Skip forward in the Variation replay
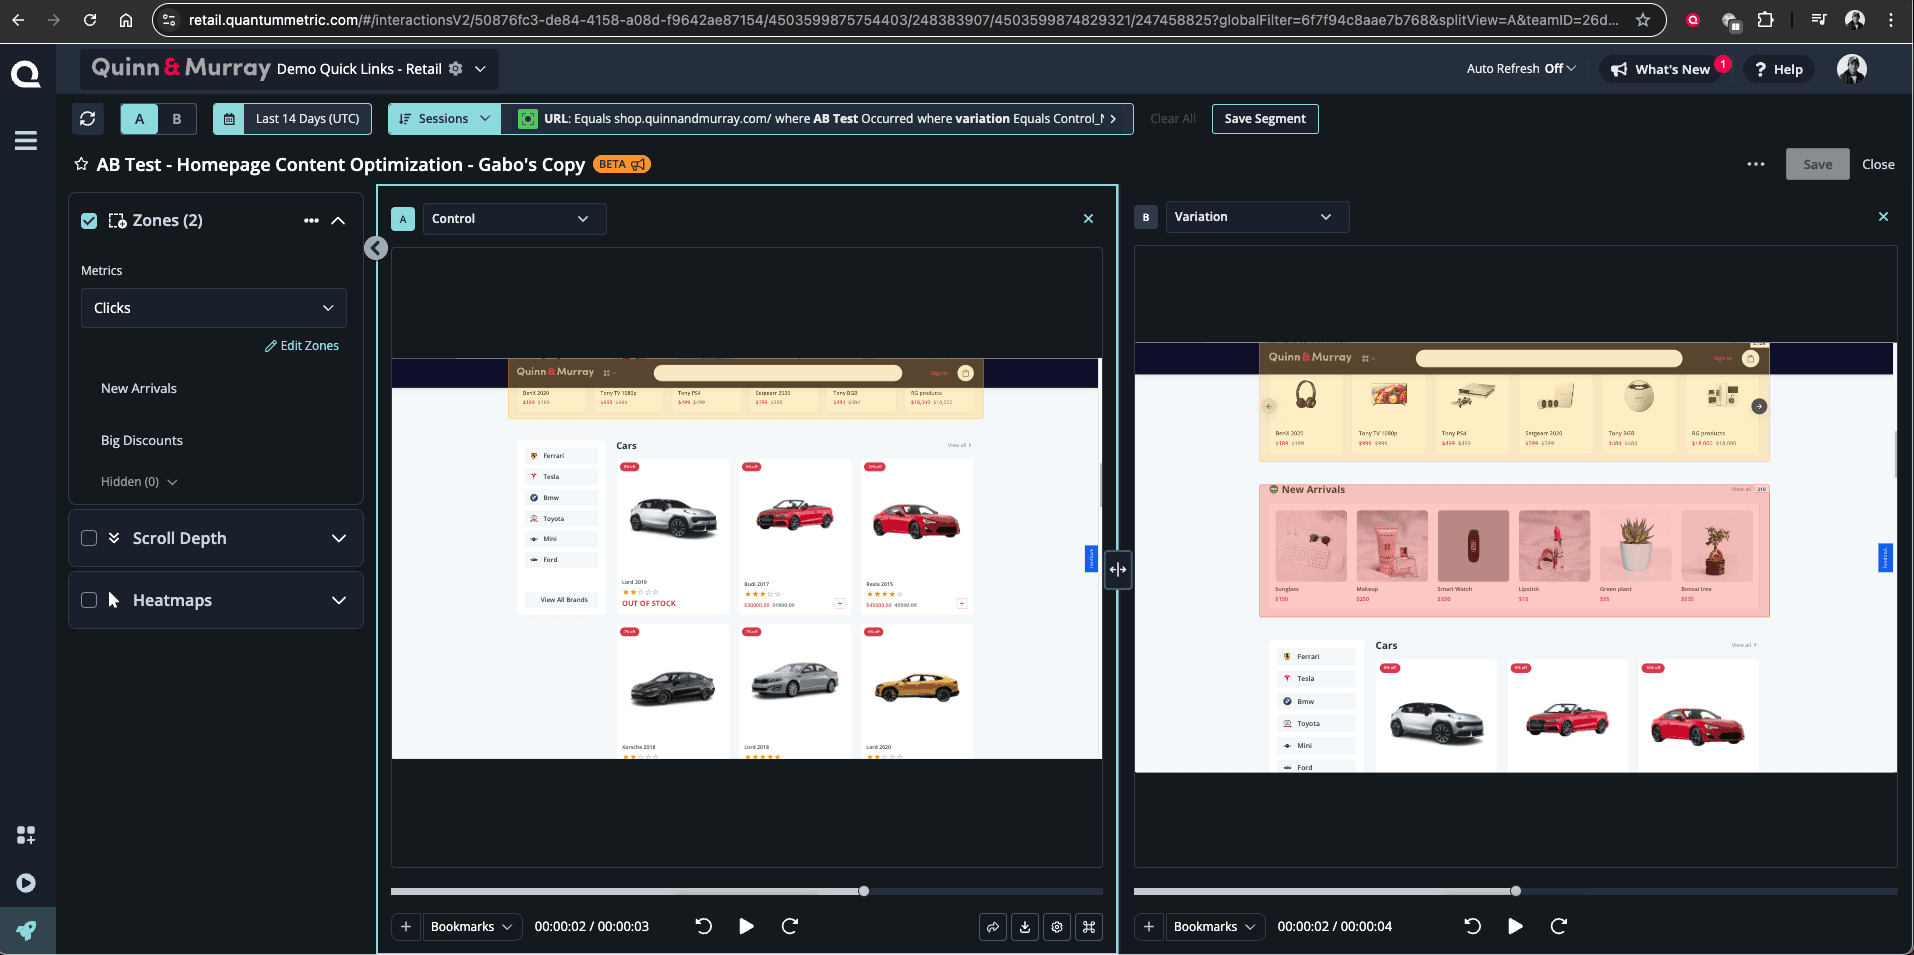Viewport: 1914px width, 955px height. point(1559,927)
